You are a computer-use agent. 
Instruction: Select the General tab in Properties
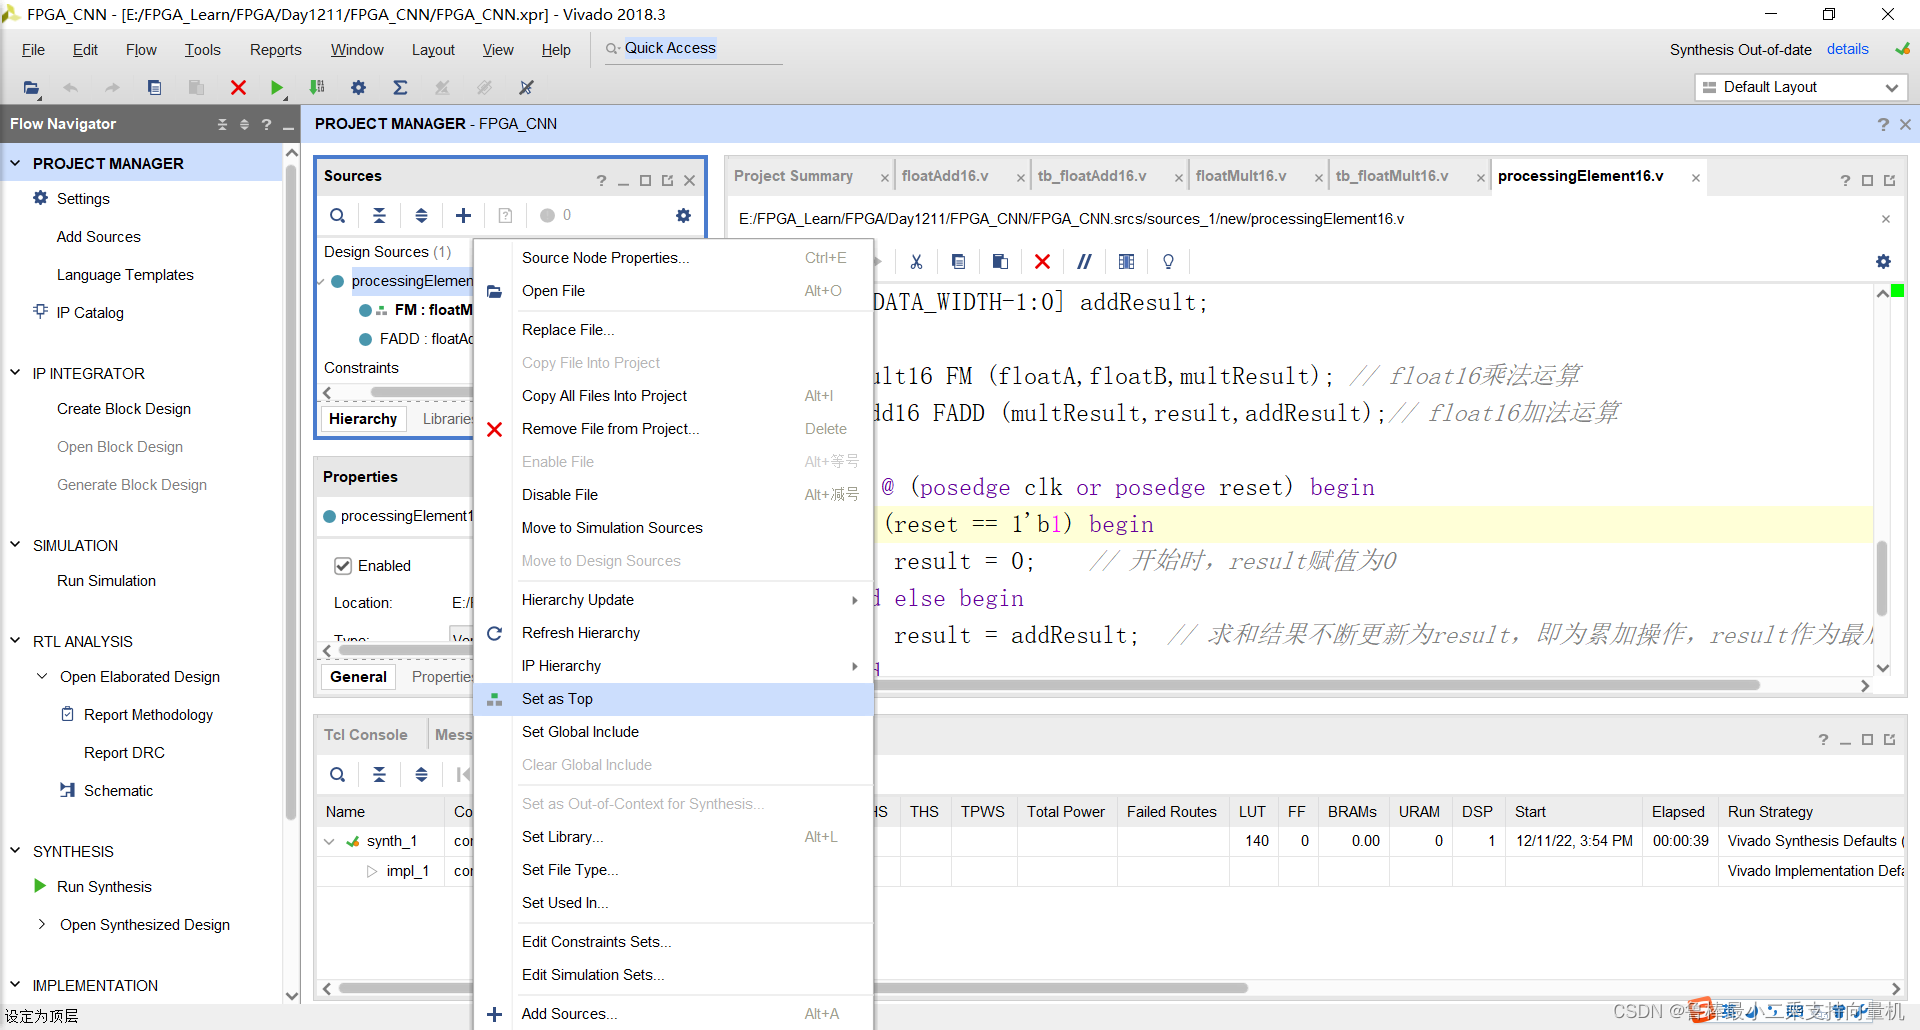click(x=358, y=677)
